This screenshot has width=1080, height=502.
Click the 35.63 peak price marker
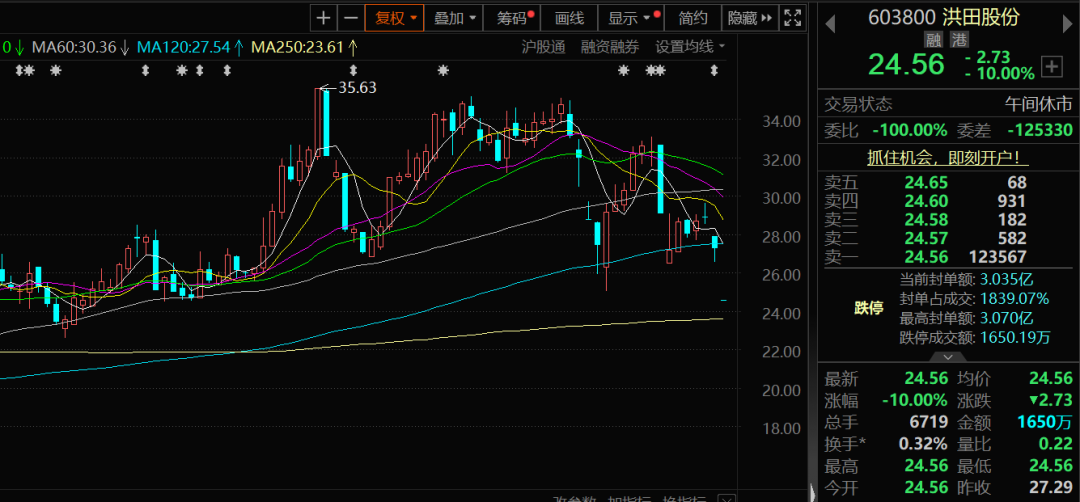tap(357, 88)
